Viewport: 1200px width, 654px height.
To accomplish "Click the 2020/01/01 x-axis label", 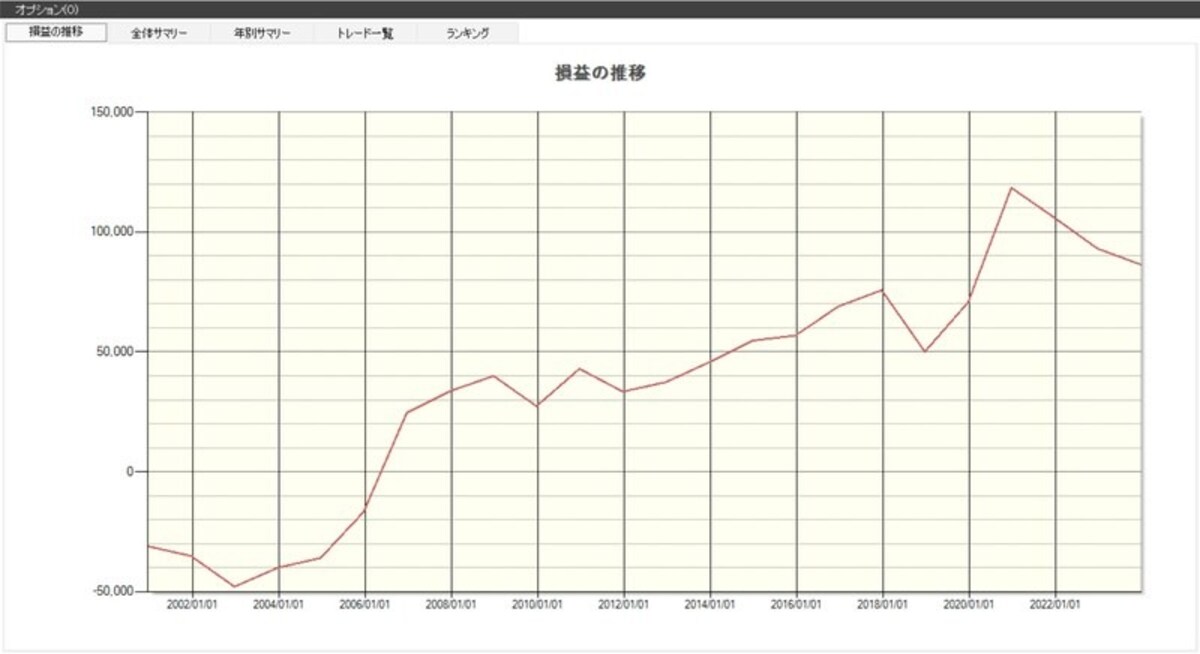I will point(969,604).
